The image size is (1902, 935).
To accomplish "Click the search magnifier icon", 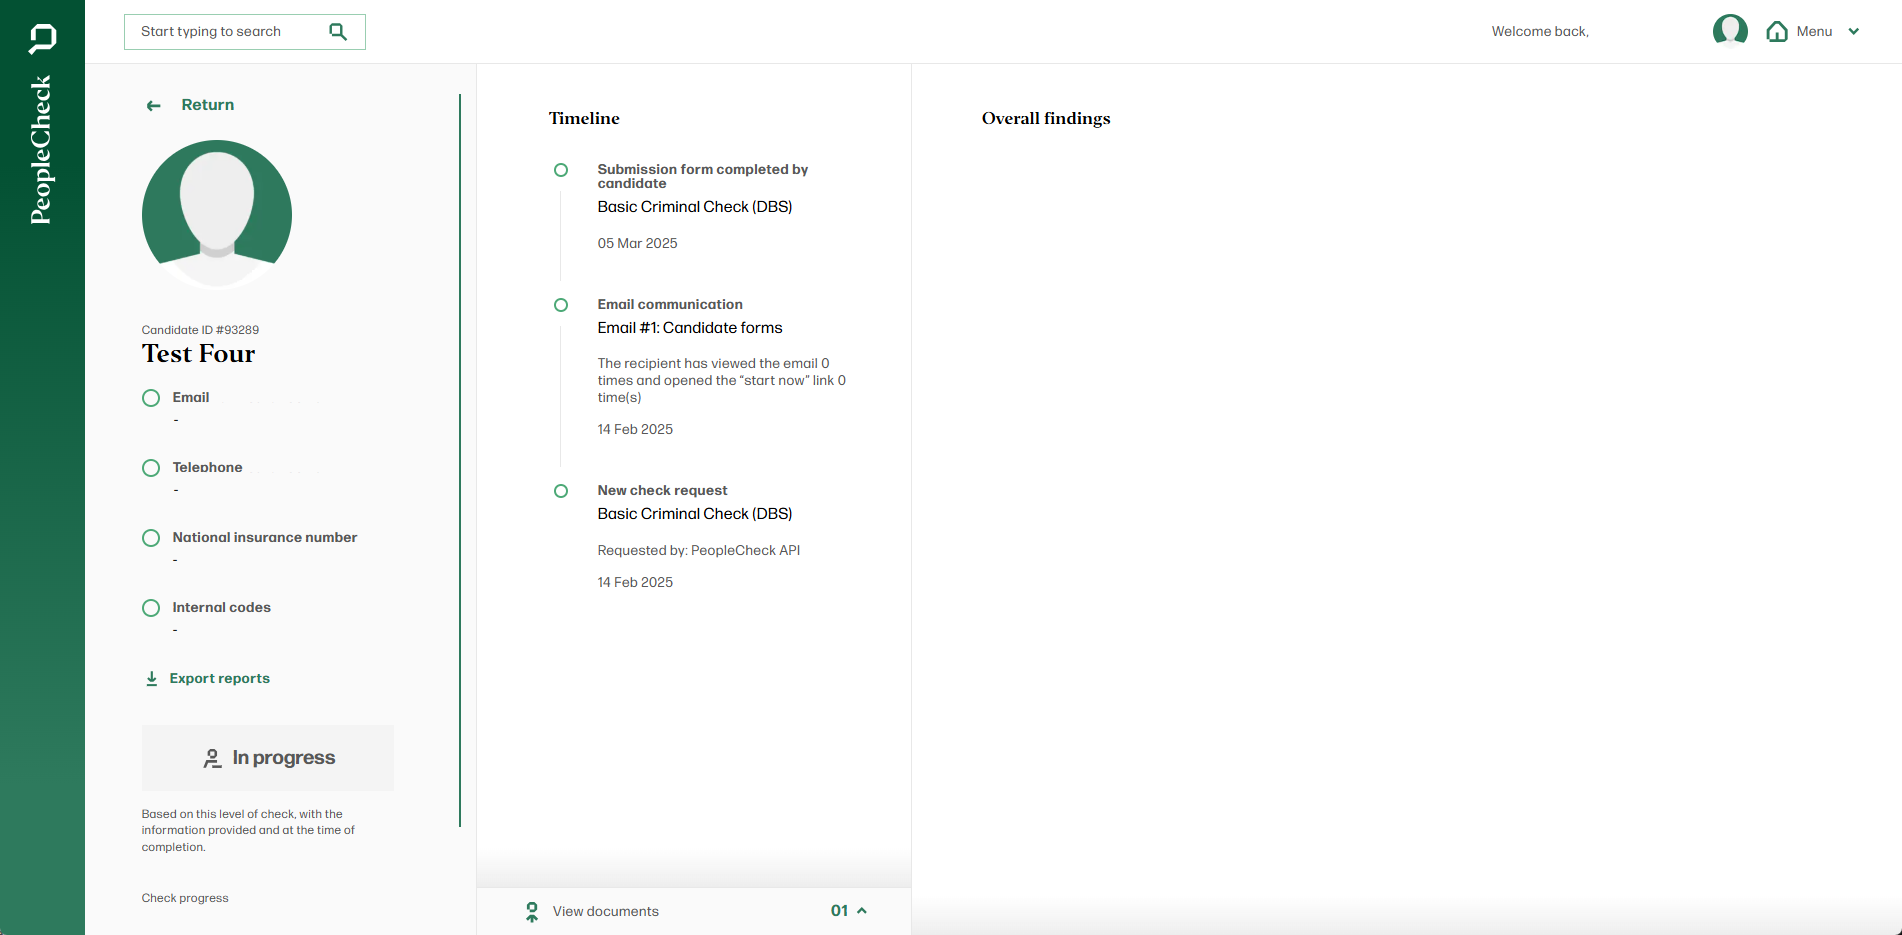I will tap(338, 32).
